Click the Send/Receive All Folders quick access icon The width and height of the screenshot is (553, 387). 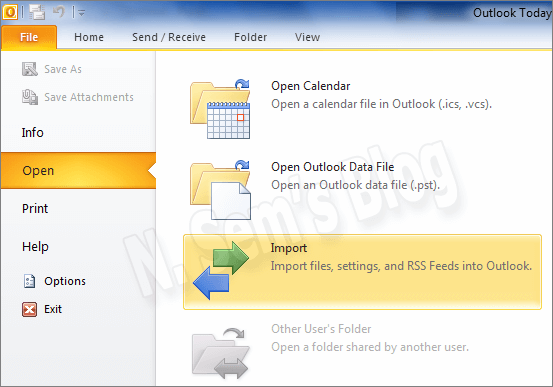[x=37, y=12]
